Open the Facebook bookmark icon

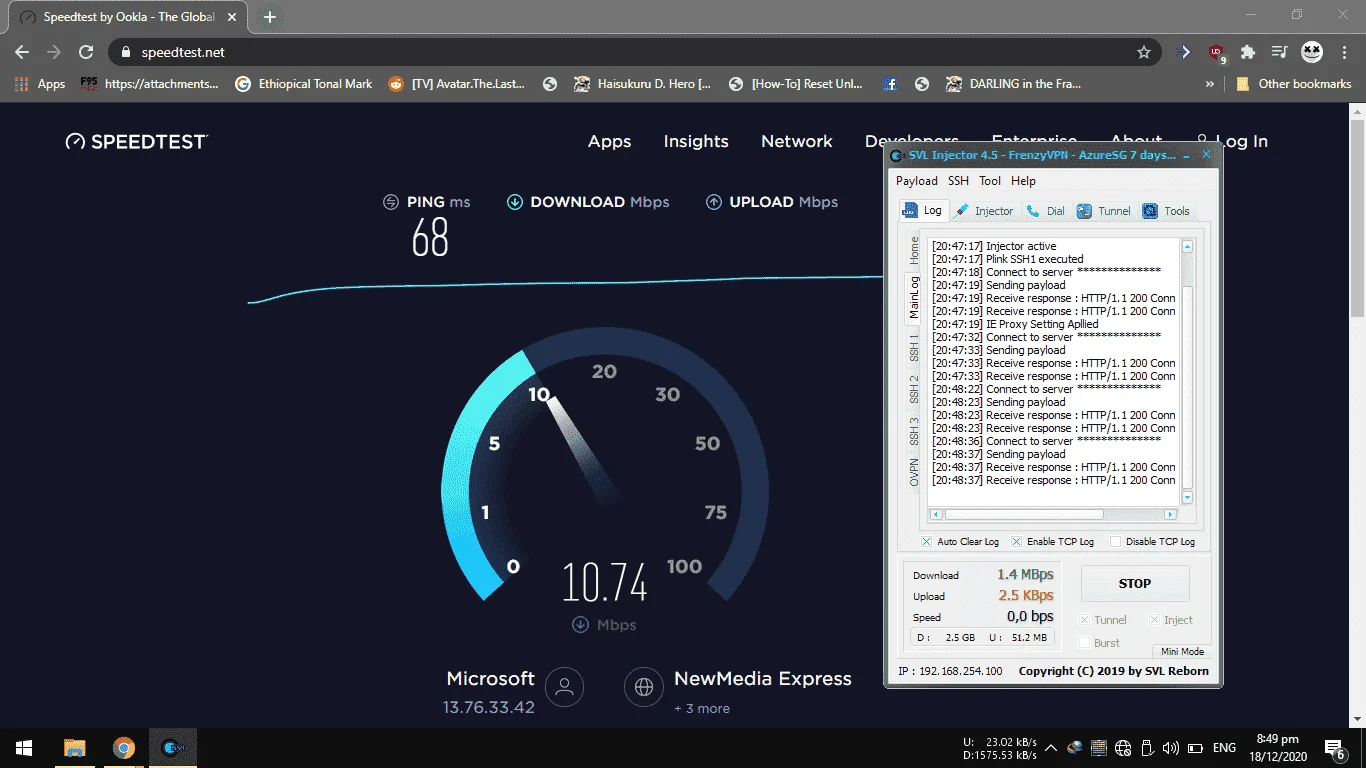point(890,84)
